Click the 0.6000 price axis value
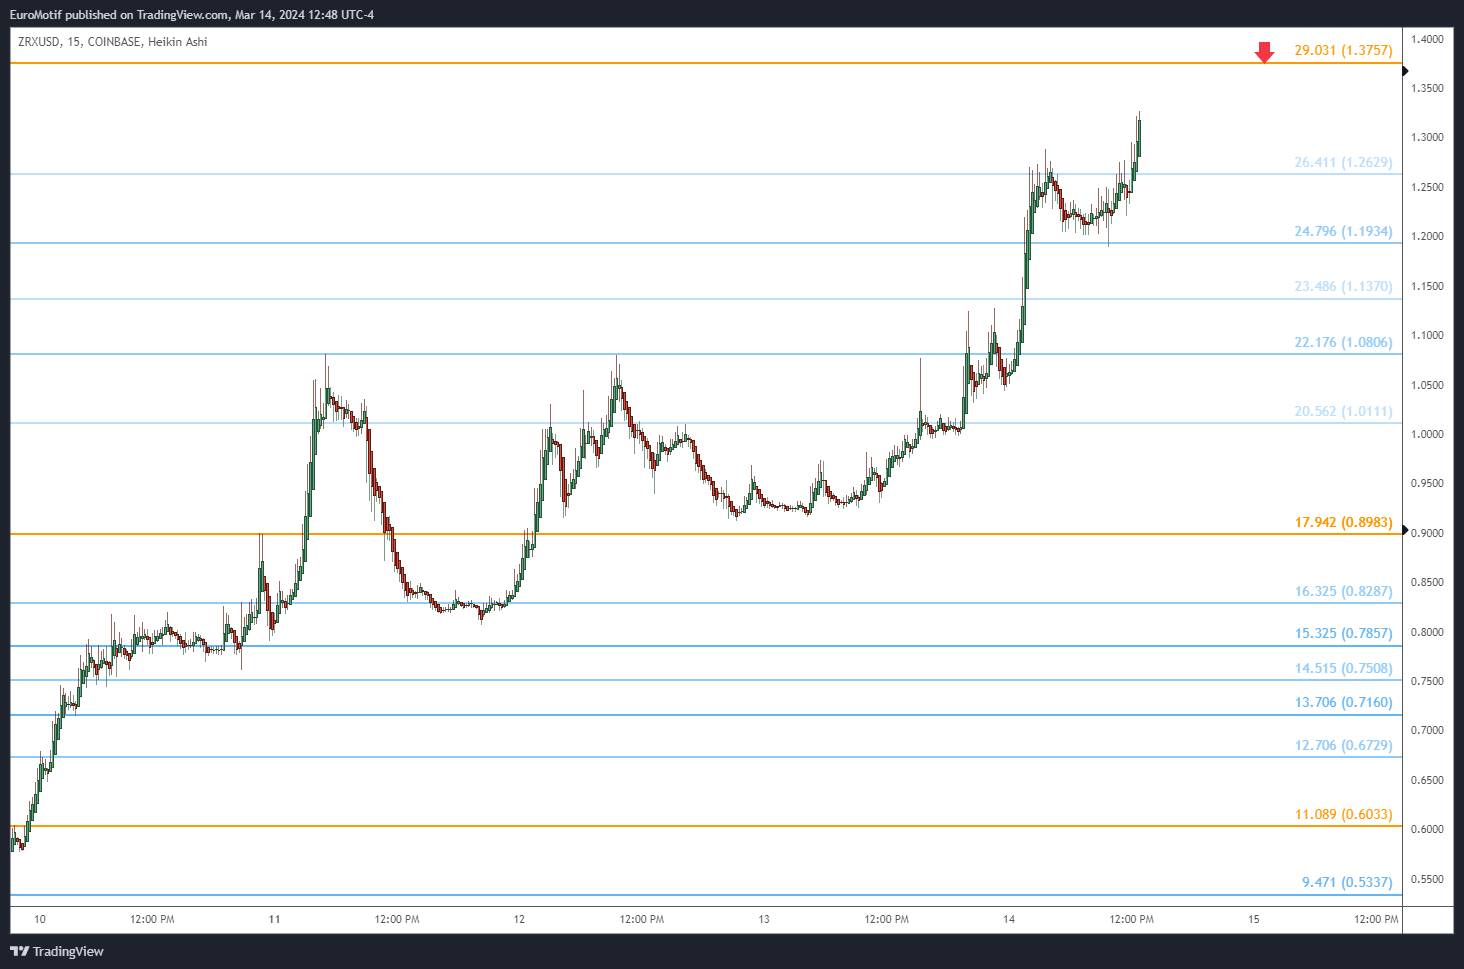The width and height of the screenshot is (1464, 969). 1427,829
